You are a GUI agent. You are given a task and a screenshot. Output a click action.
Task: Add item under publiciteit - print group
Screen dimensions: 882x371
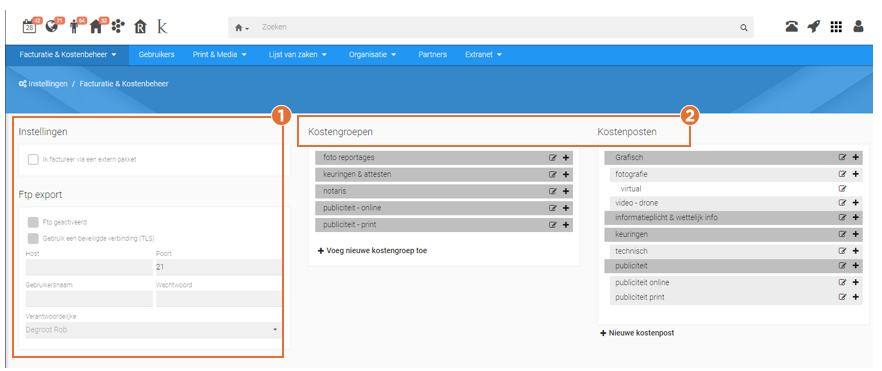[565, 225]
